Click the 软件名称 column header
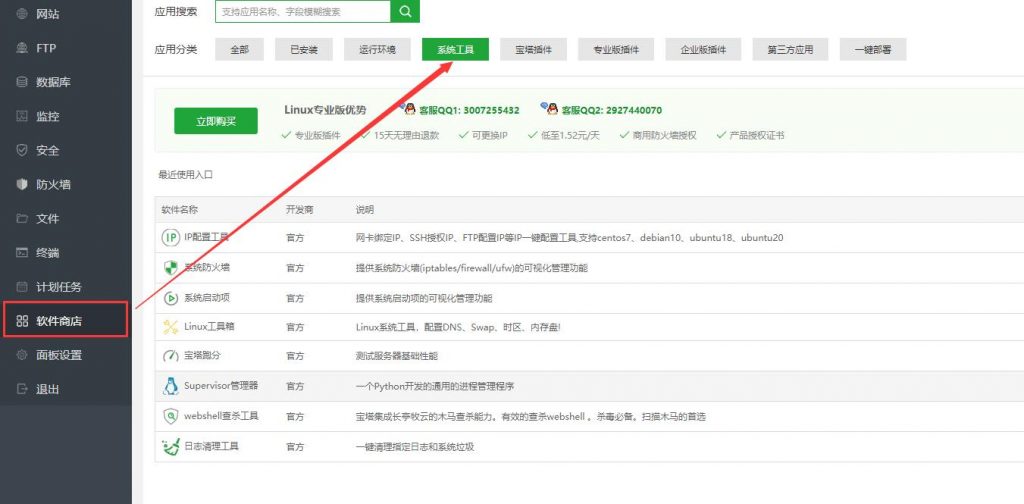This screenshot has height=504, width=1024. pyautogui.click(x=180, y=210)
